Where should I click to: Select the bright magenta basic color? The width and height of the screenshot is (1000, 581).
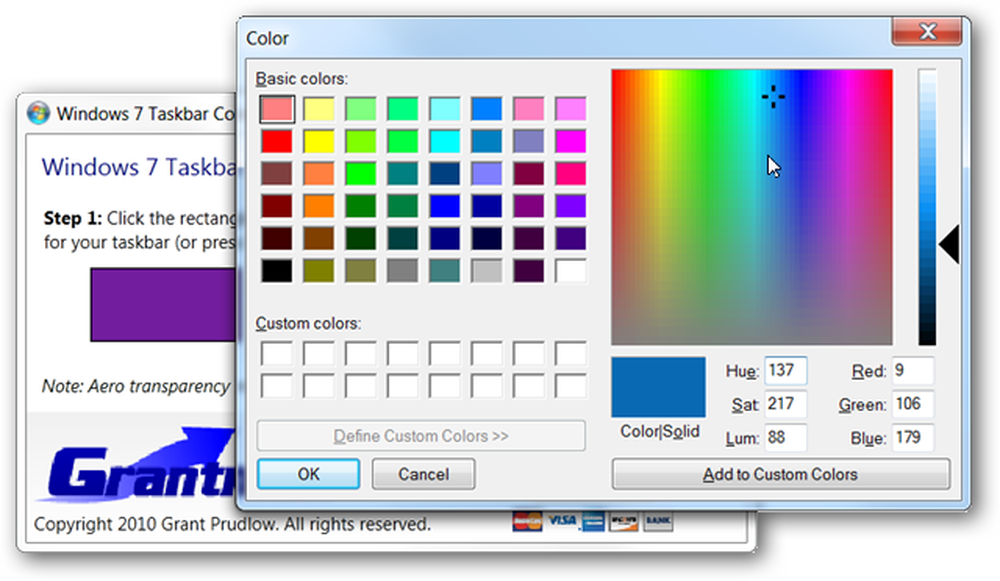coord(571,141)
